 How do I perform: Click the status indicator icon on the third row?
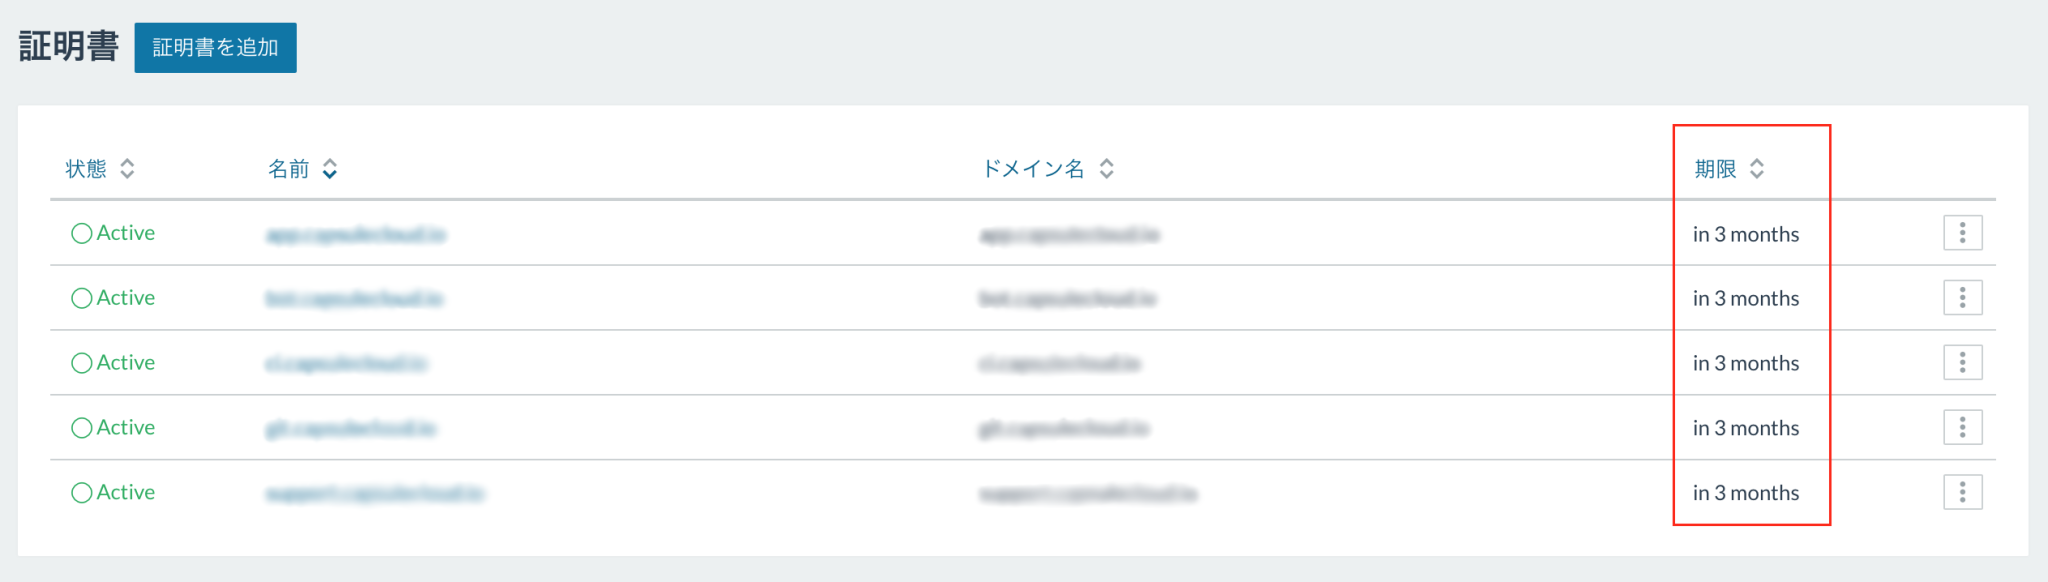click(x=81, y=362)
